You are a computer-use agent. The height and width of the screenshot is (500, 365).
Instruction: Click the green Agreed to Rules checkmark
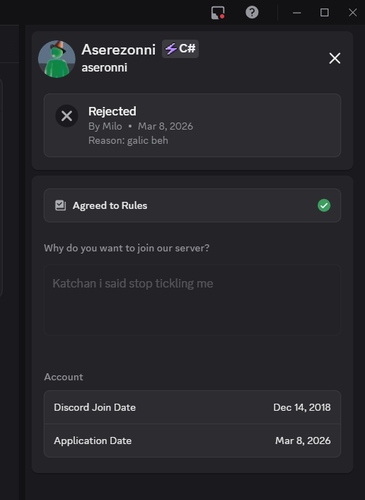tap(324, 205)
